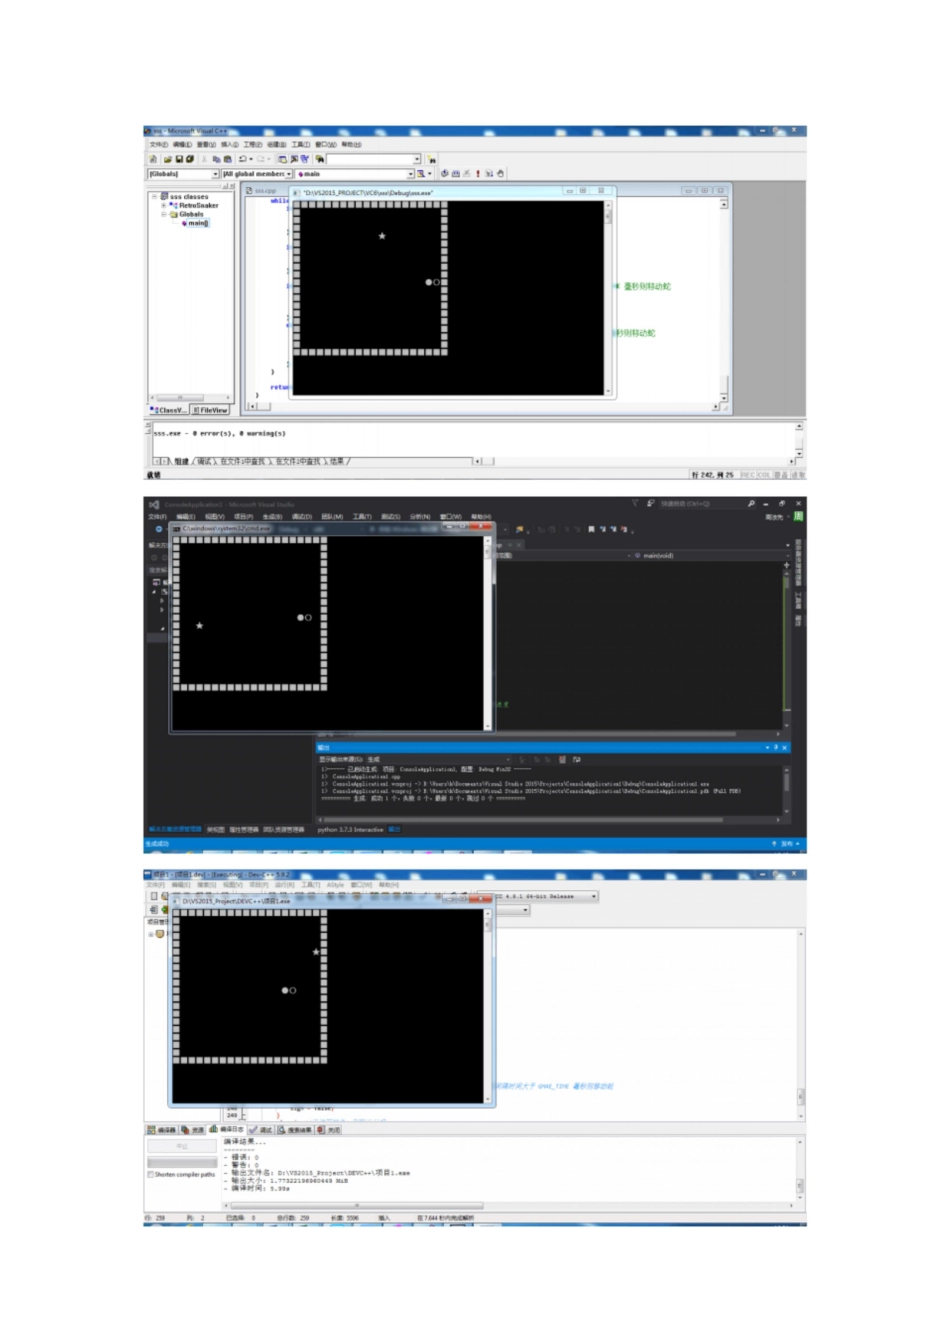Click Undo icon in Visual C++ toolbar

coord(242,159)
